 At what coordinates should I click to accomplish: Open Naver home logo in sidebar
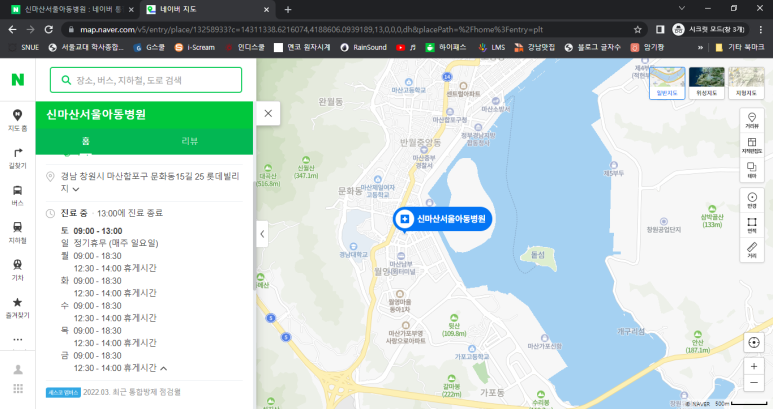[x=18, y=79]
